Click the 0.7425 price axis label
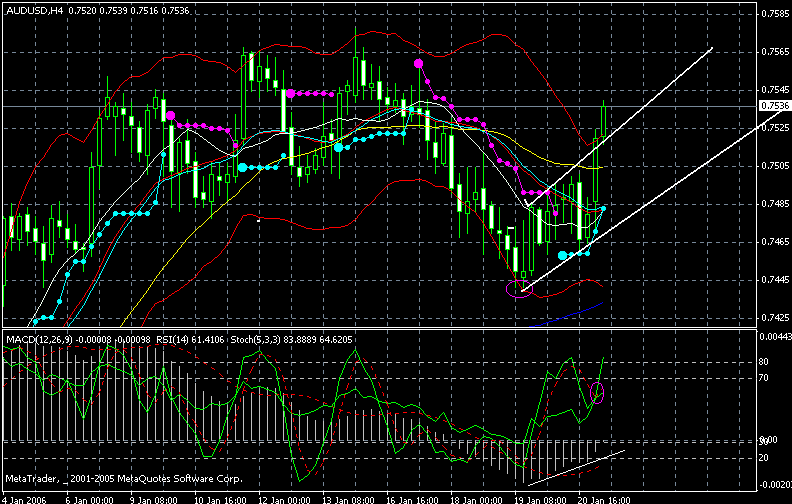The image size is (792, 504). click(776, 318)
